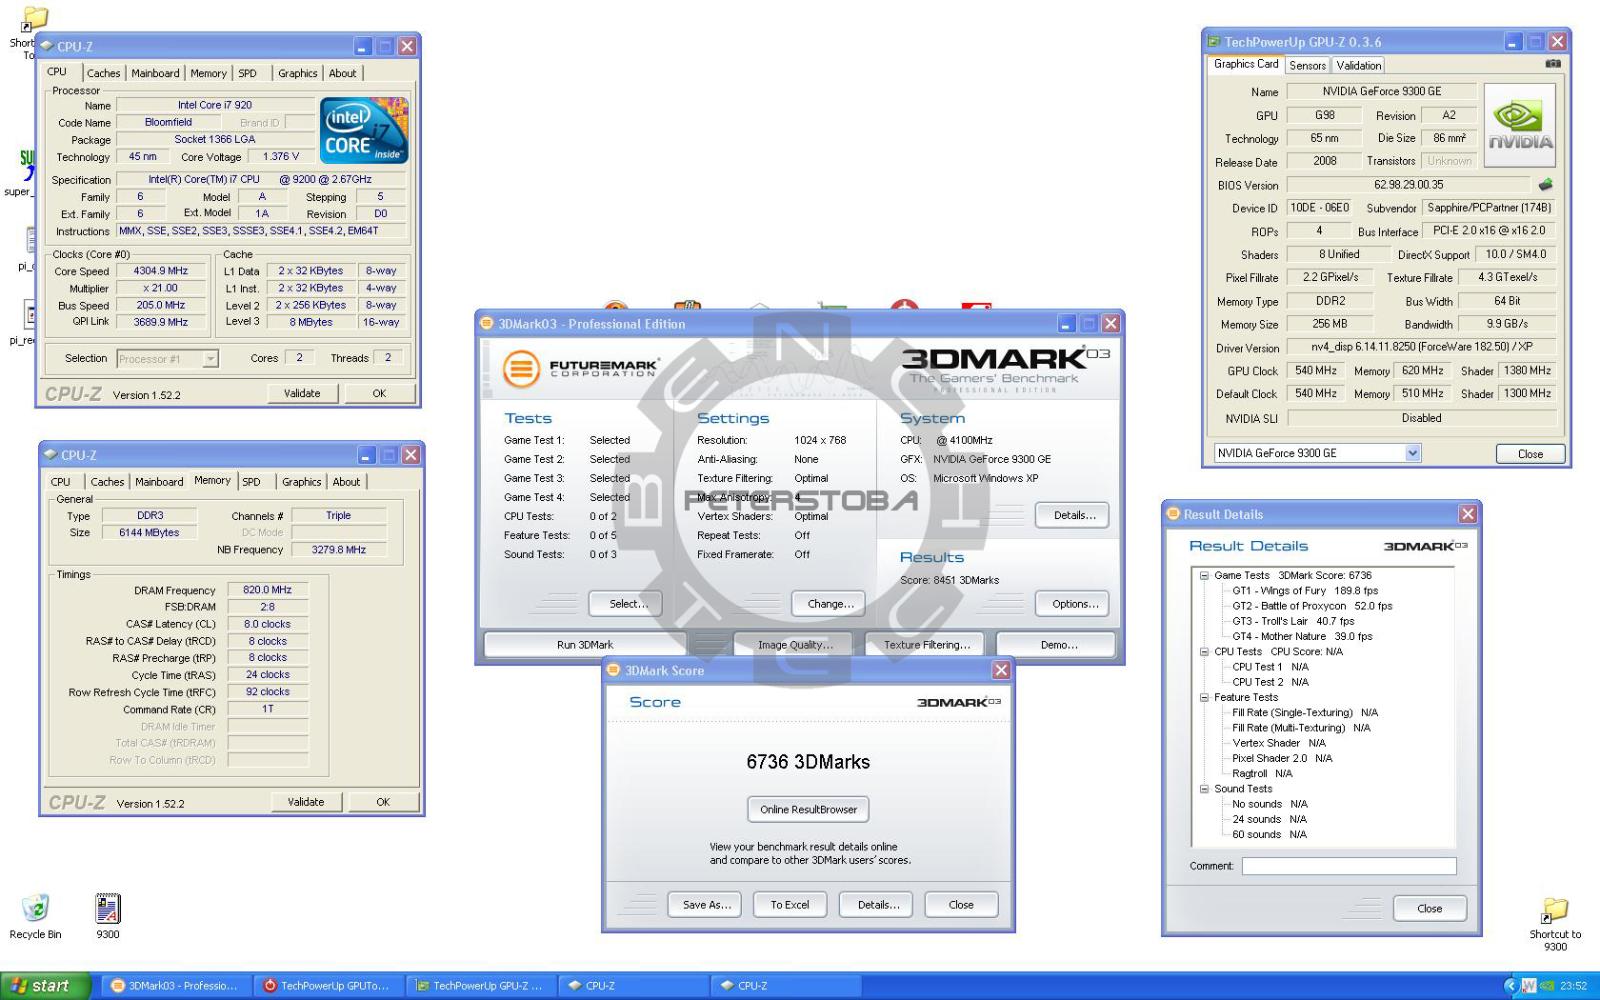1600x1000 pixels.
Task: Click the Core Speed 4304.9 MHz value
Action: (161, 271)
